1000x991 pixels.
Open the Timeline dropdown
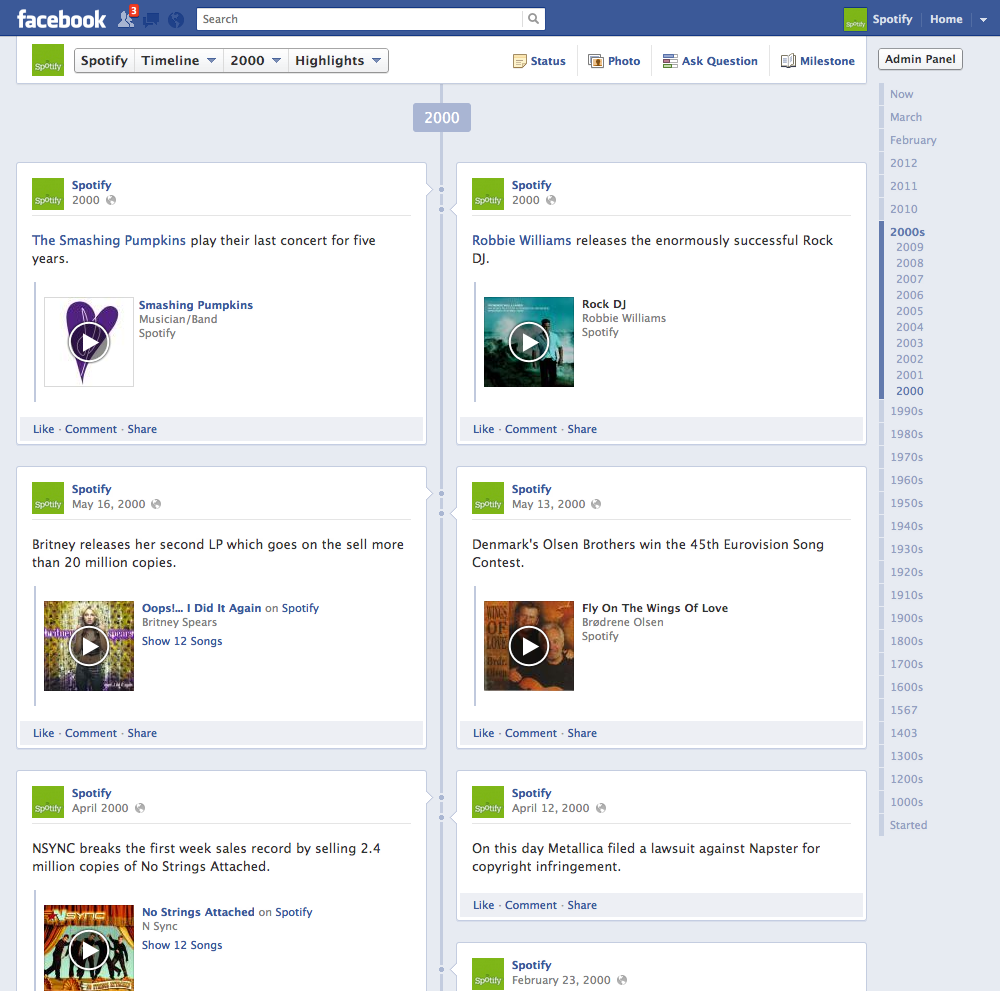(x=179, y=61)
